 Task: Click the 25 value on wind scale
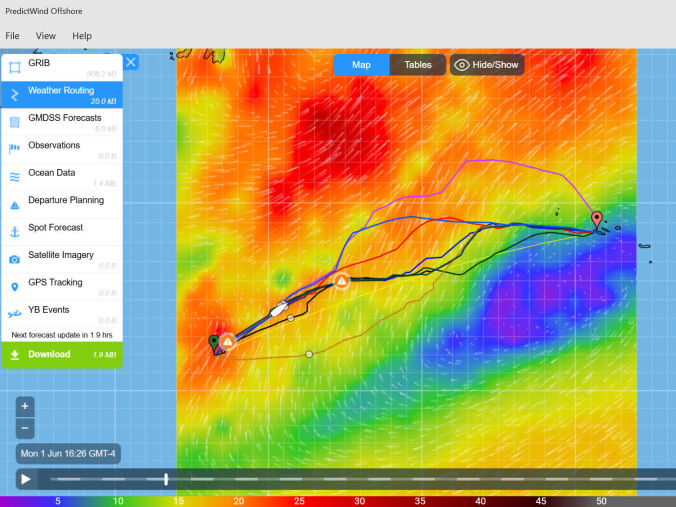299,501
